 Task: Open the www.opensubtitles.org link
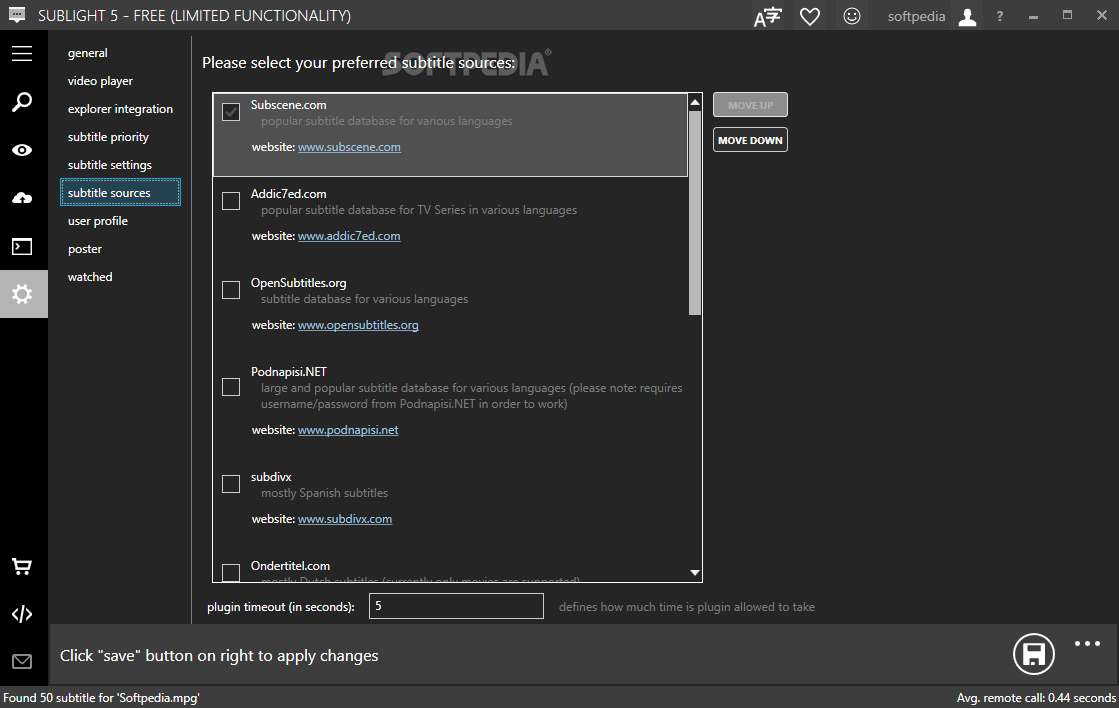click(358, 325)
